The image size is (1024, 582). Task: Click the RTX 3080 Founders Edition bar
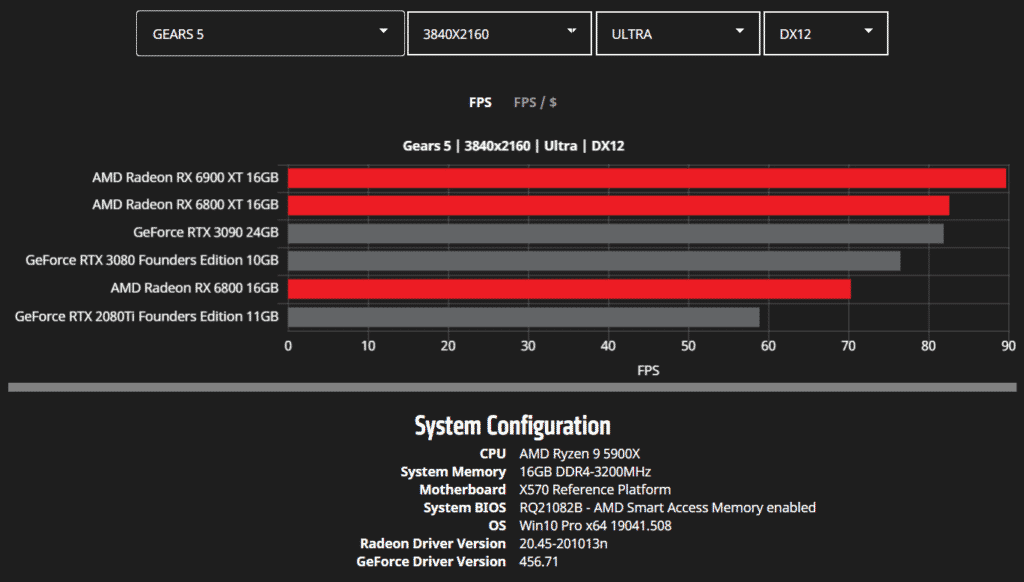pyautogui.click(x=594, y=261)
